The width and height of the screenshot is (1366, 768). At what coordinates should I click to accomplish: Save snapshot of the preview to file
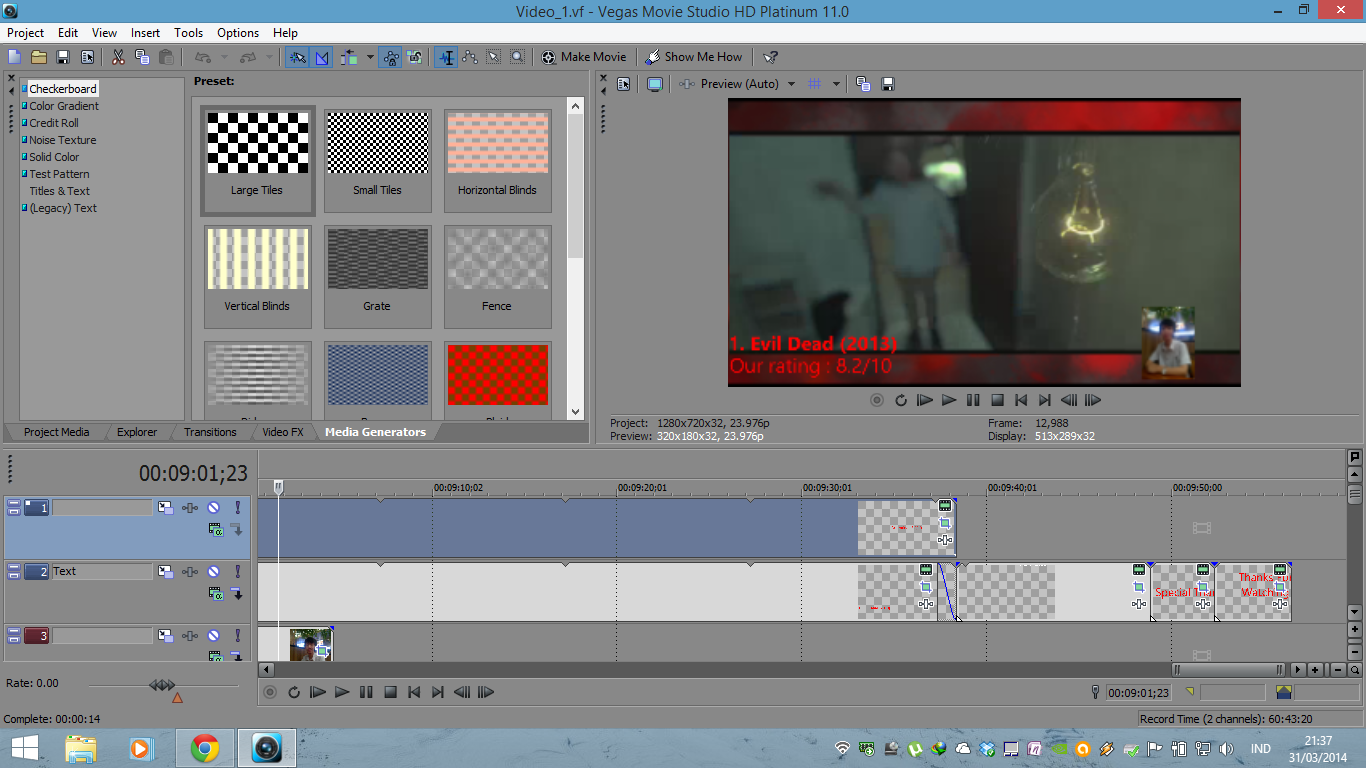[887, 84]
